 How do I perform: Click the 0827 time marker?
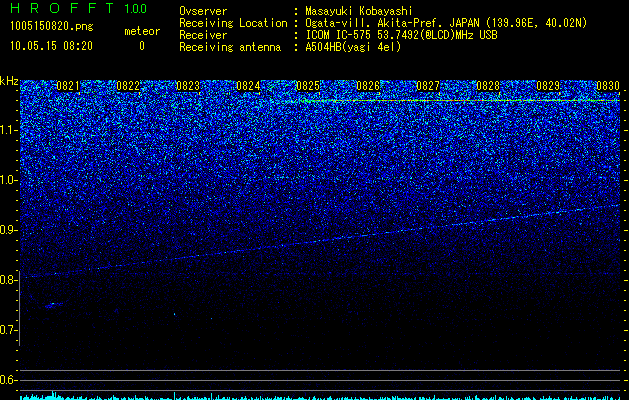point(428,86)
